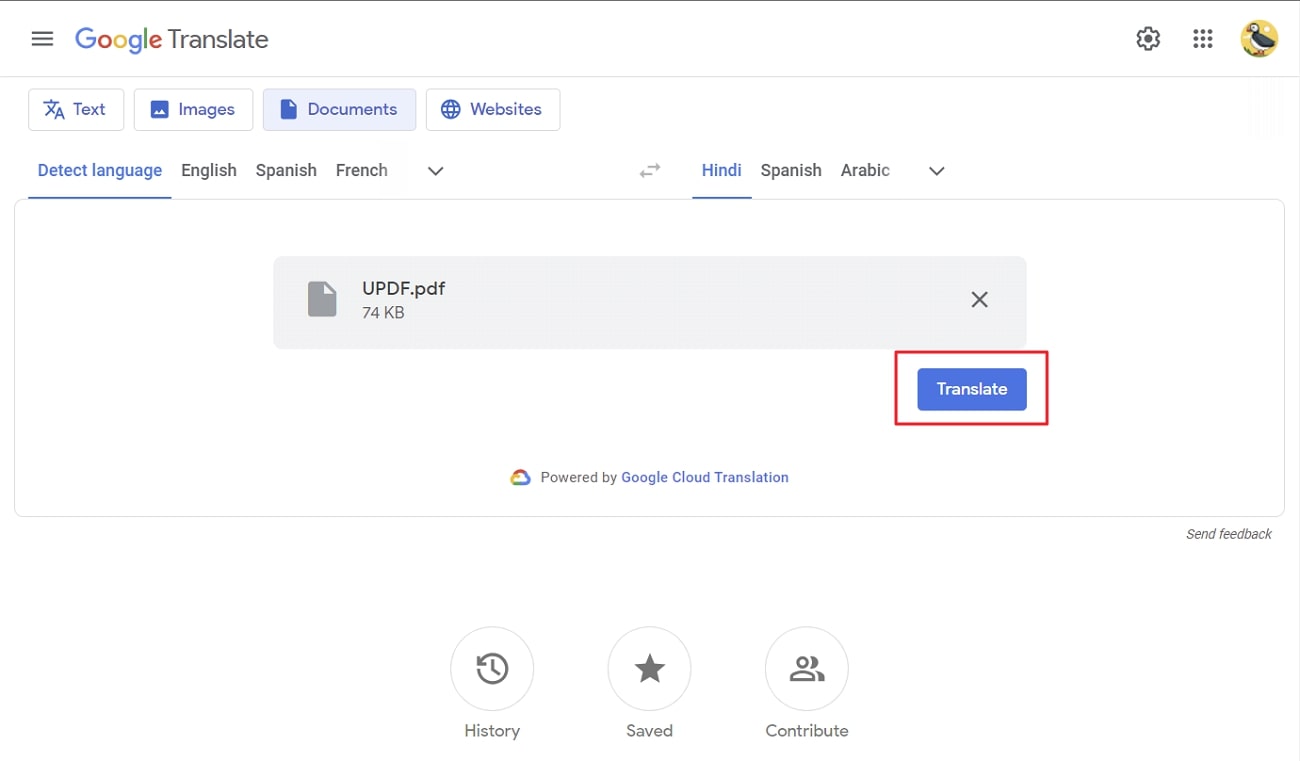Click the Translate button
The width and height of the screenshot is (1300, 761).
point(971,389)
